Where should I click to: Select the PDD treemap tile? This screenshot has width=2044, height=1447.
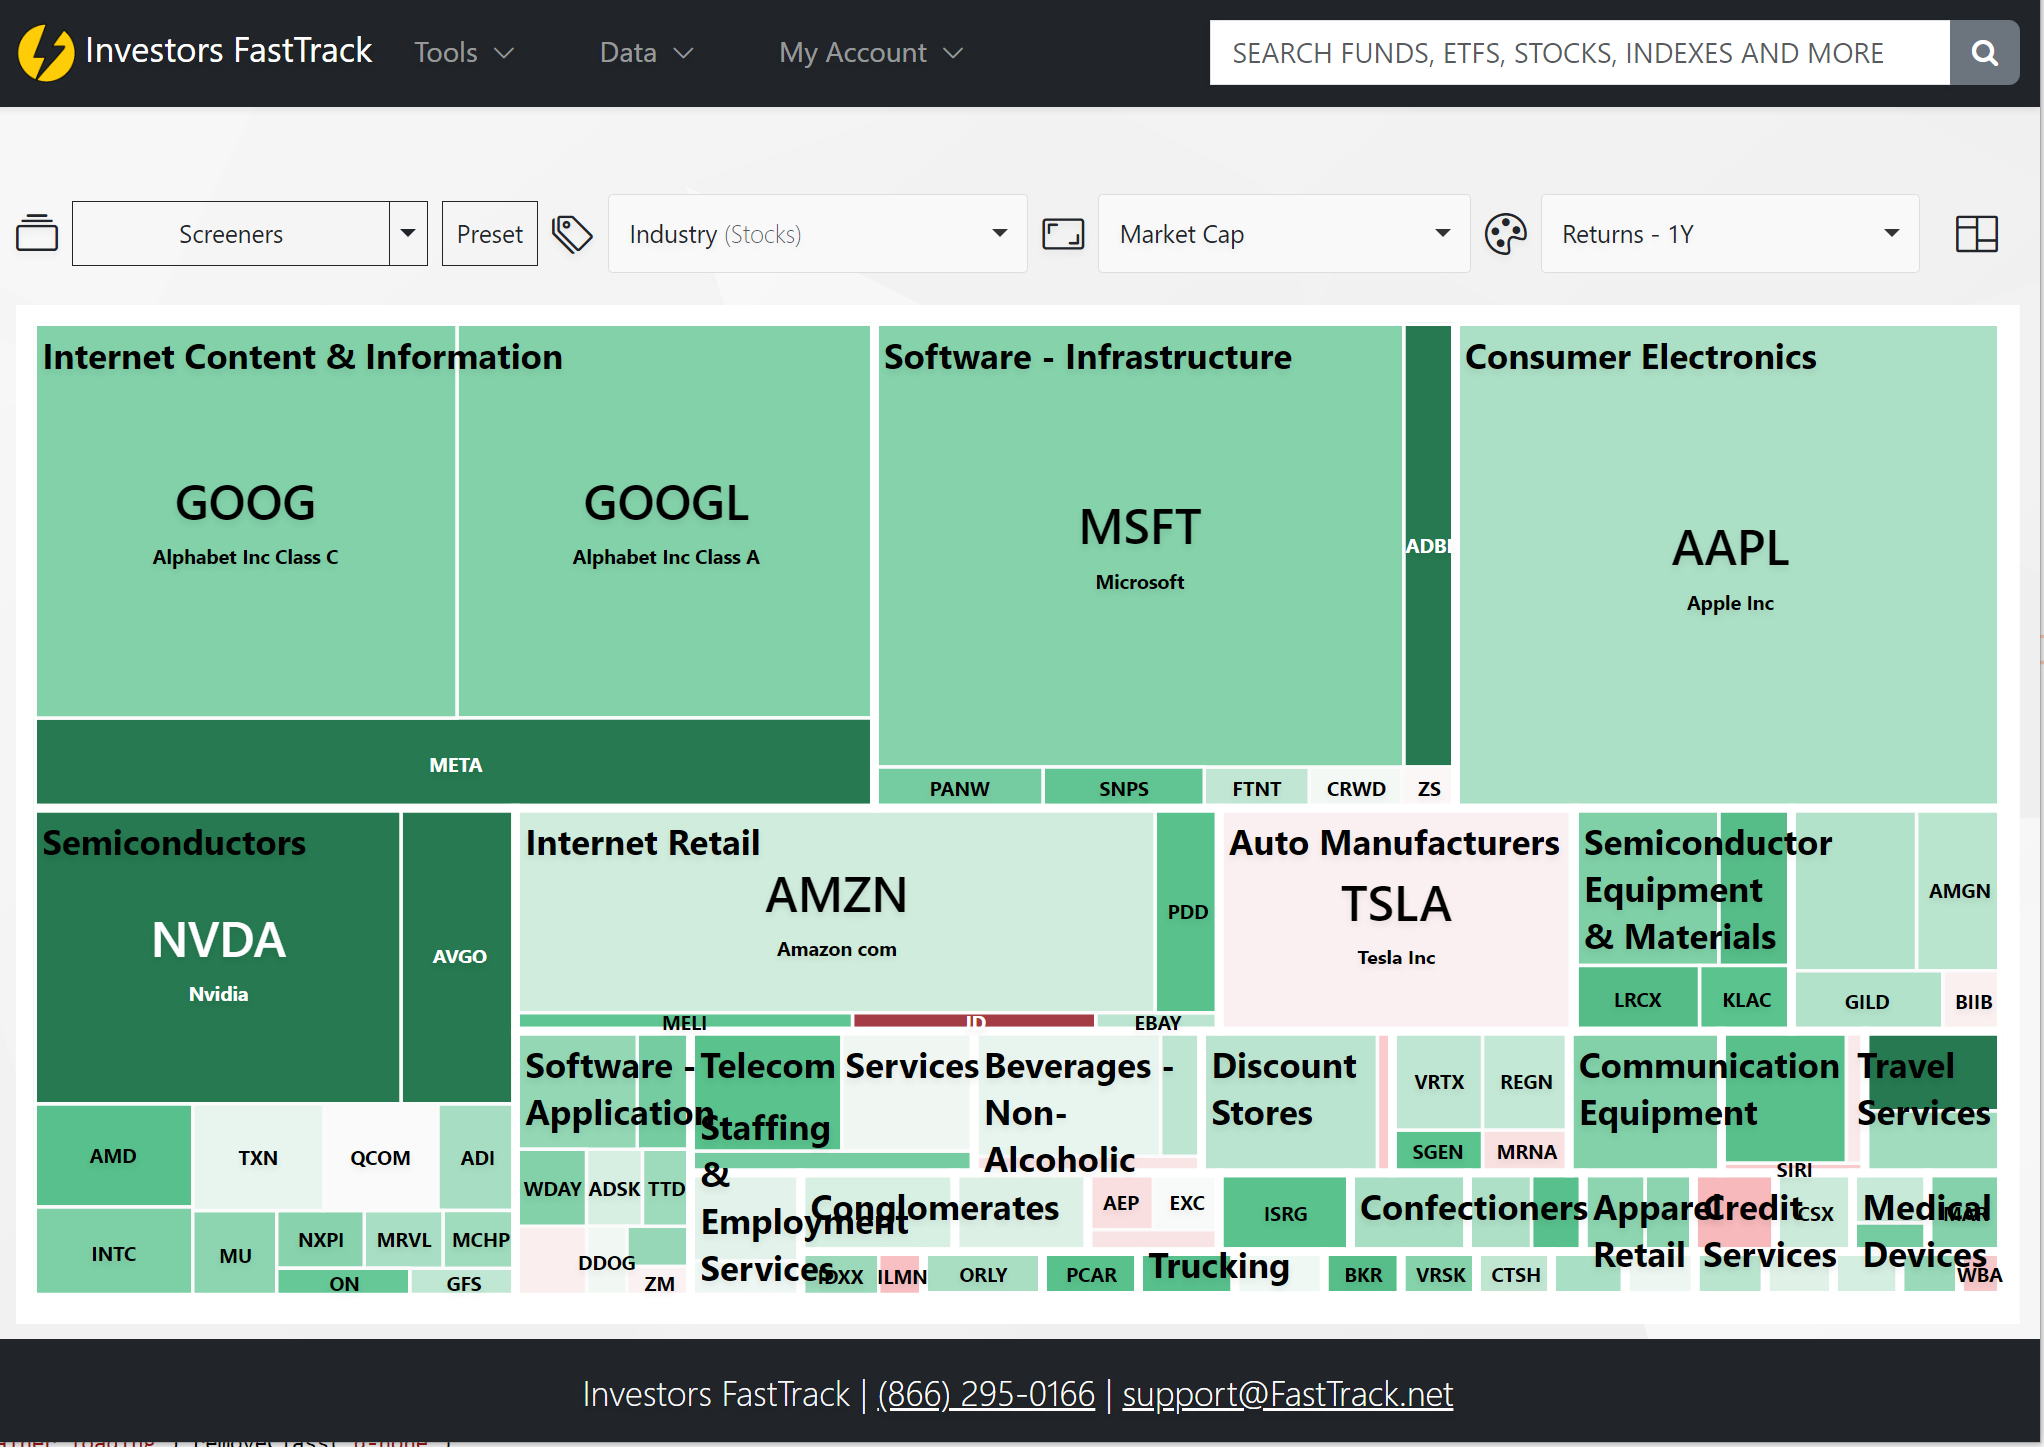point(1187,912)
